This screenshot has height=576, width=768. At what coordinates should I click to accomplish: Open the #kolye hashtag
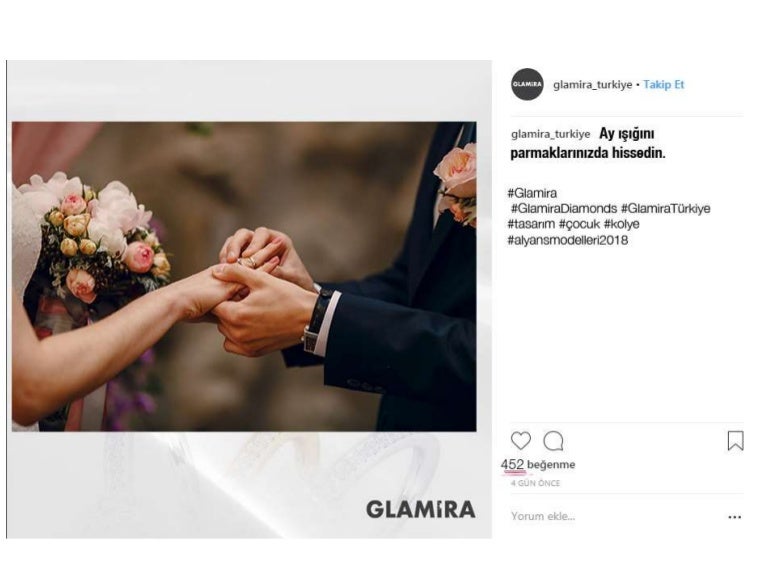(622, 224)
